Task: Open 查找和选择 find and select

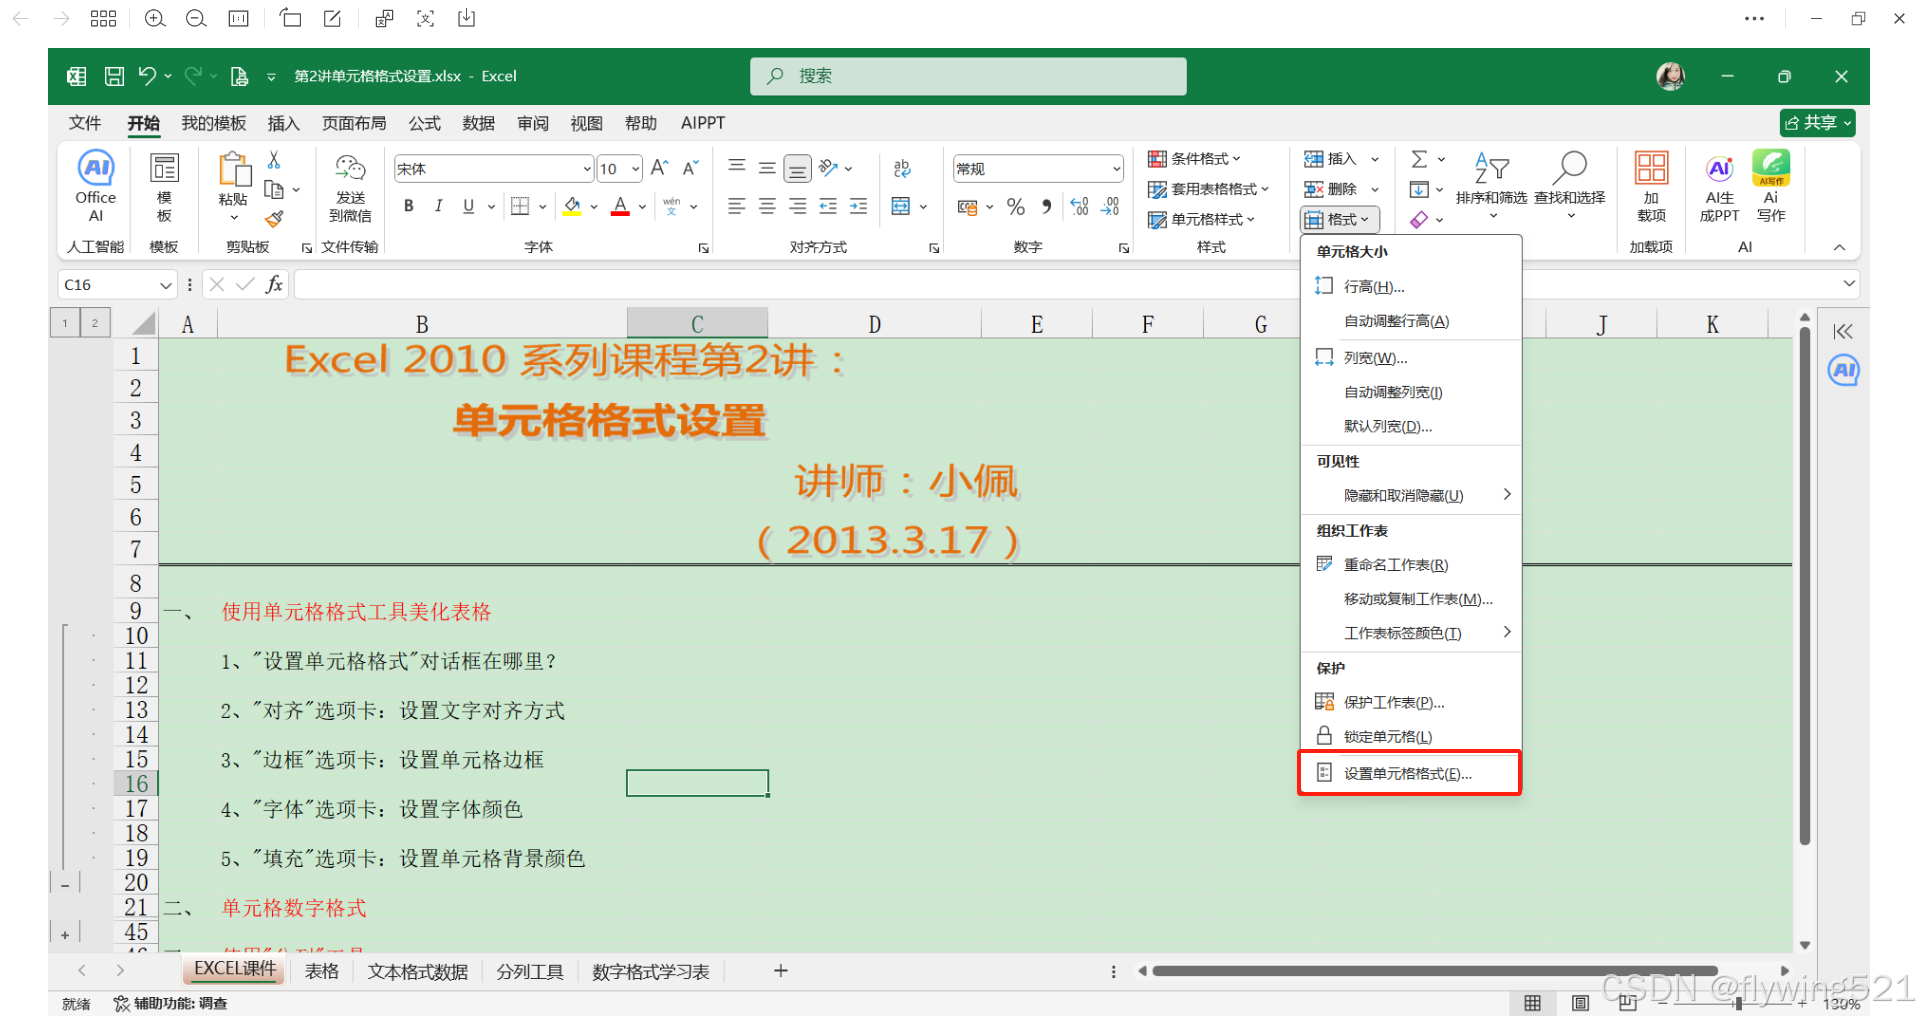Action: pyautogui.click(x=1570, y=186)
